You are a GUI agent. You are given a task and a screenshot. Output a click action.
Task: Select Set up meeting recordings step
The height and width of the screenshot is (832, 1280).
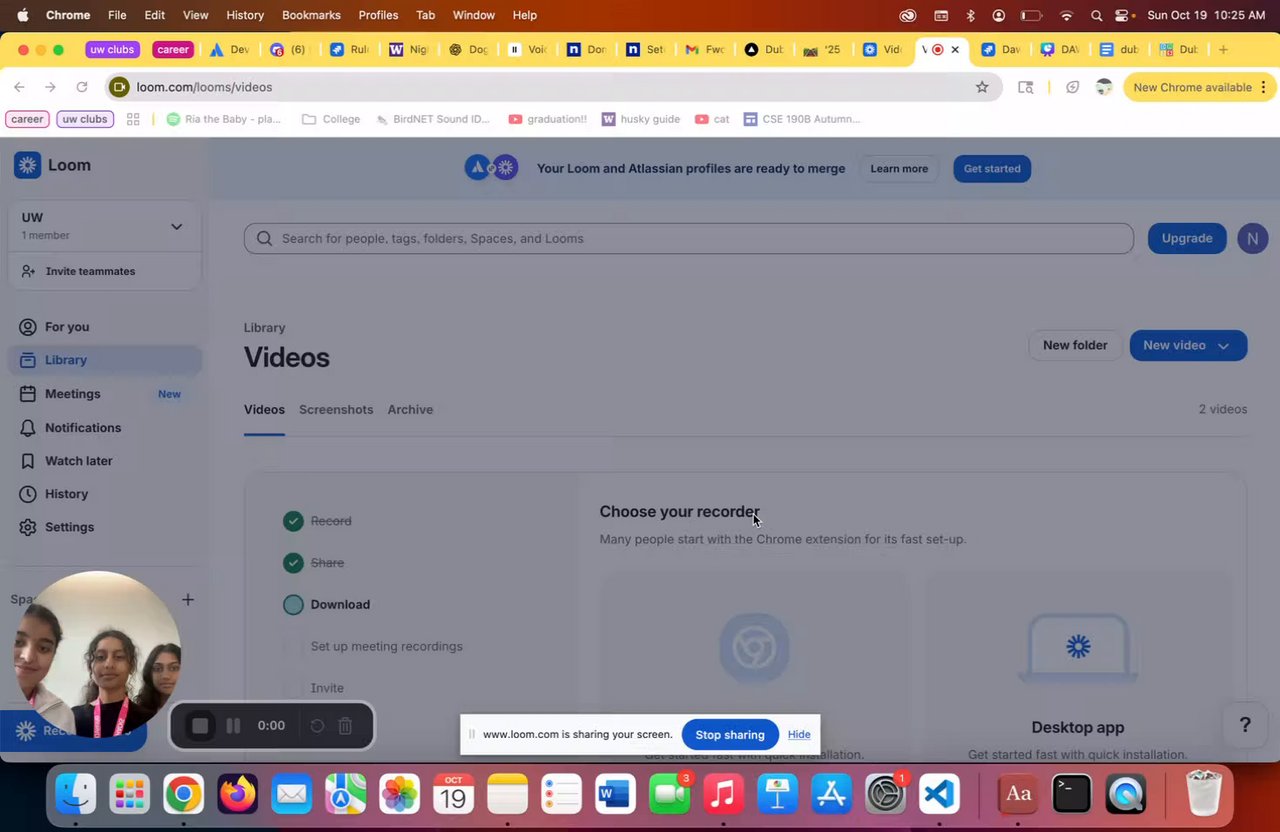(386, 647)
